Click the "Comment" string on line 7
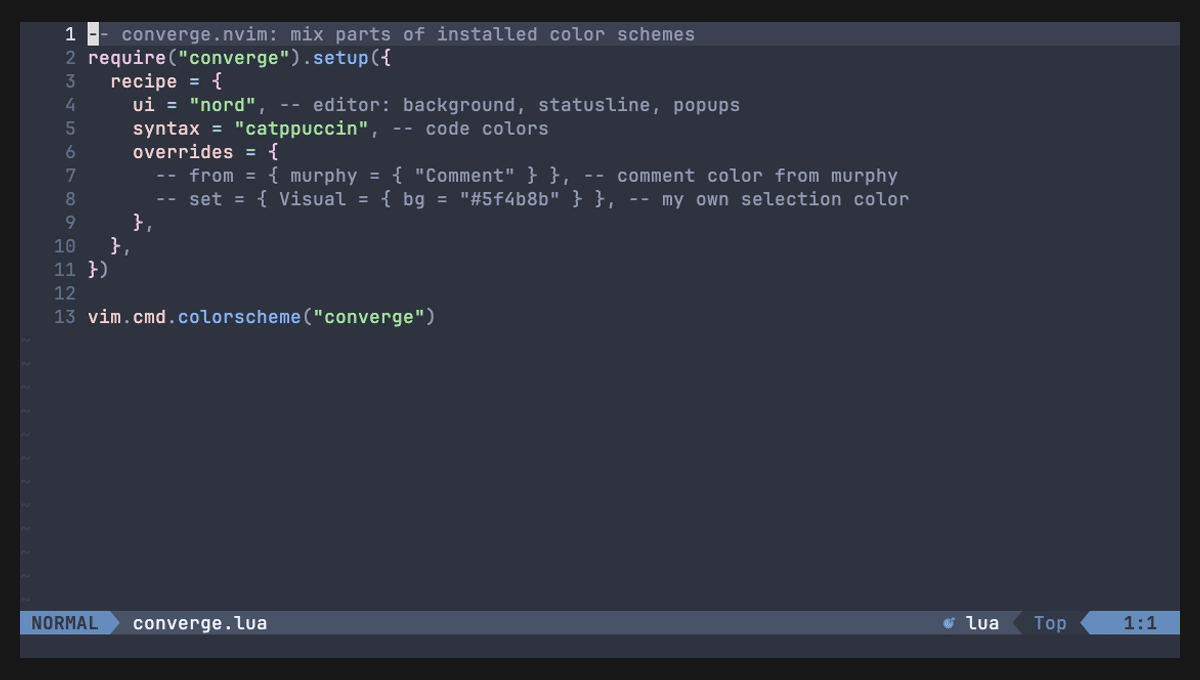 tap(464, 175)
